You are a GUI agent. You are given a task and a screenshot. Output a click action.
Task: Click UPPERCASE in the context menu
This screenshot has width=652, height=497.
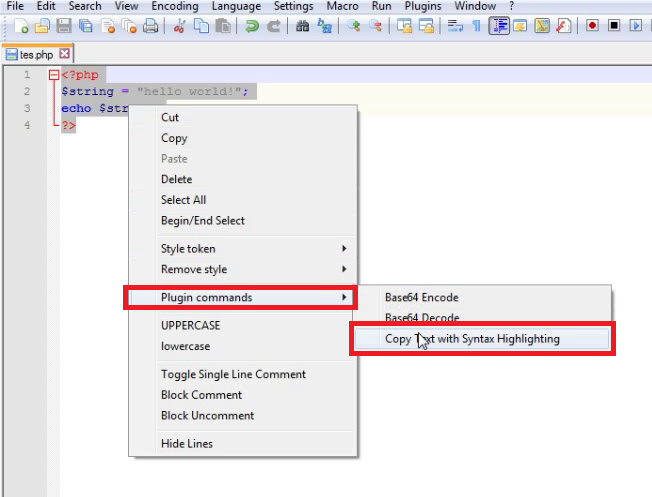click(190, 325)
